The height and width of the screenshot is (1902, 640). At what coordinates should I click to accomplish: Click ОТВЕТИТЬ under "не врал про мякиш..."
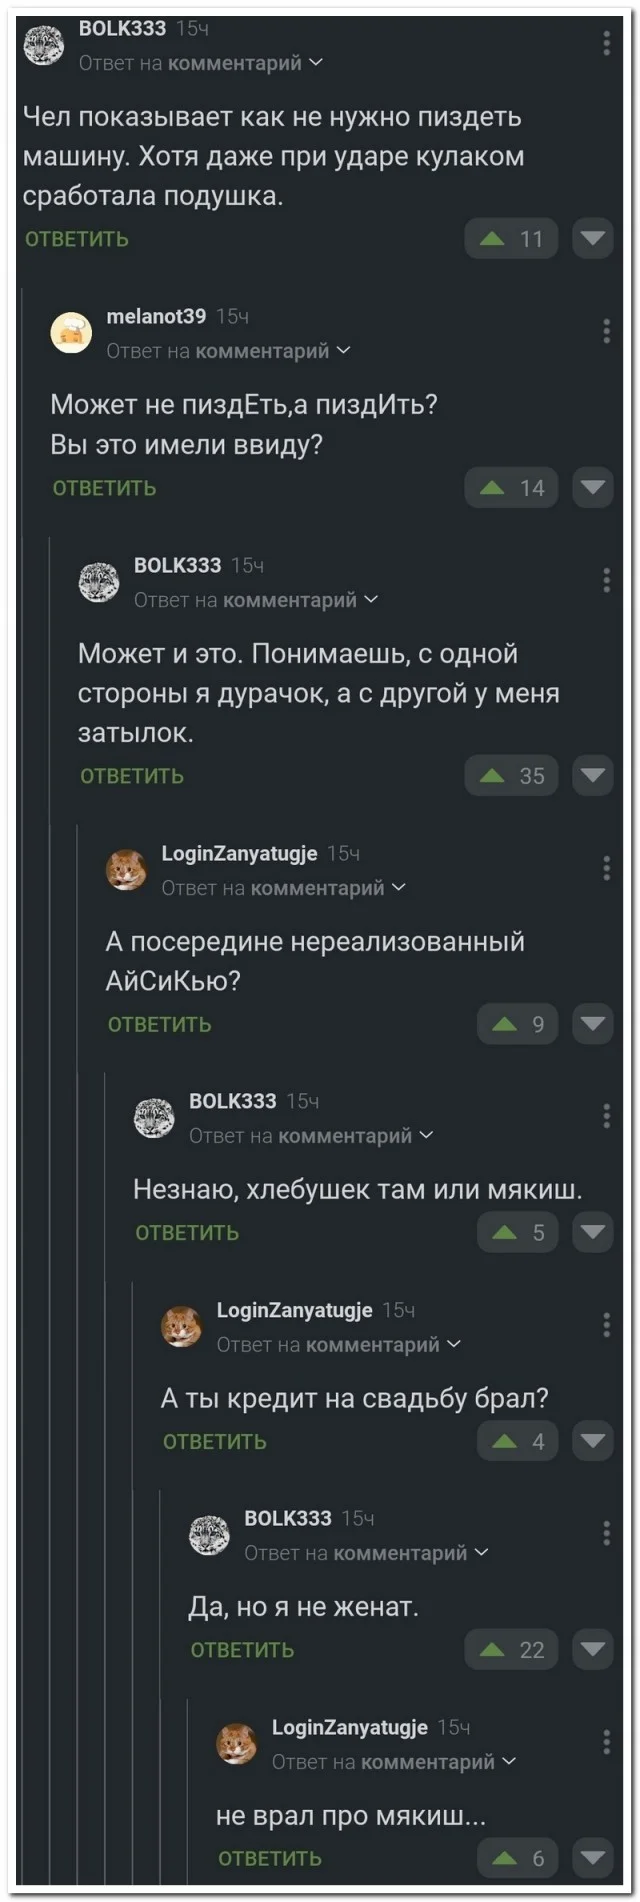(270, 1858)
